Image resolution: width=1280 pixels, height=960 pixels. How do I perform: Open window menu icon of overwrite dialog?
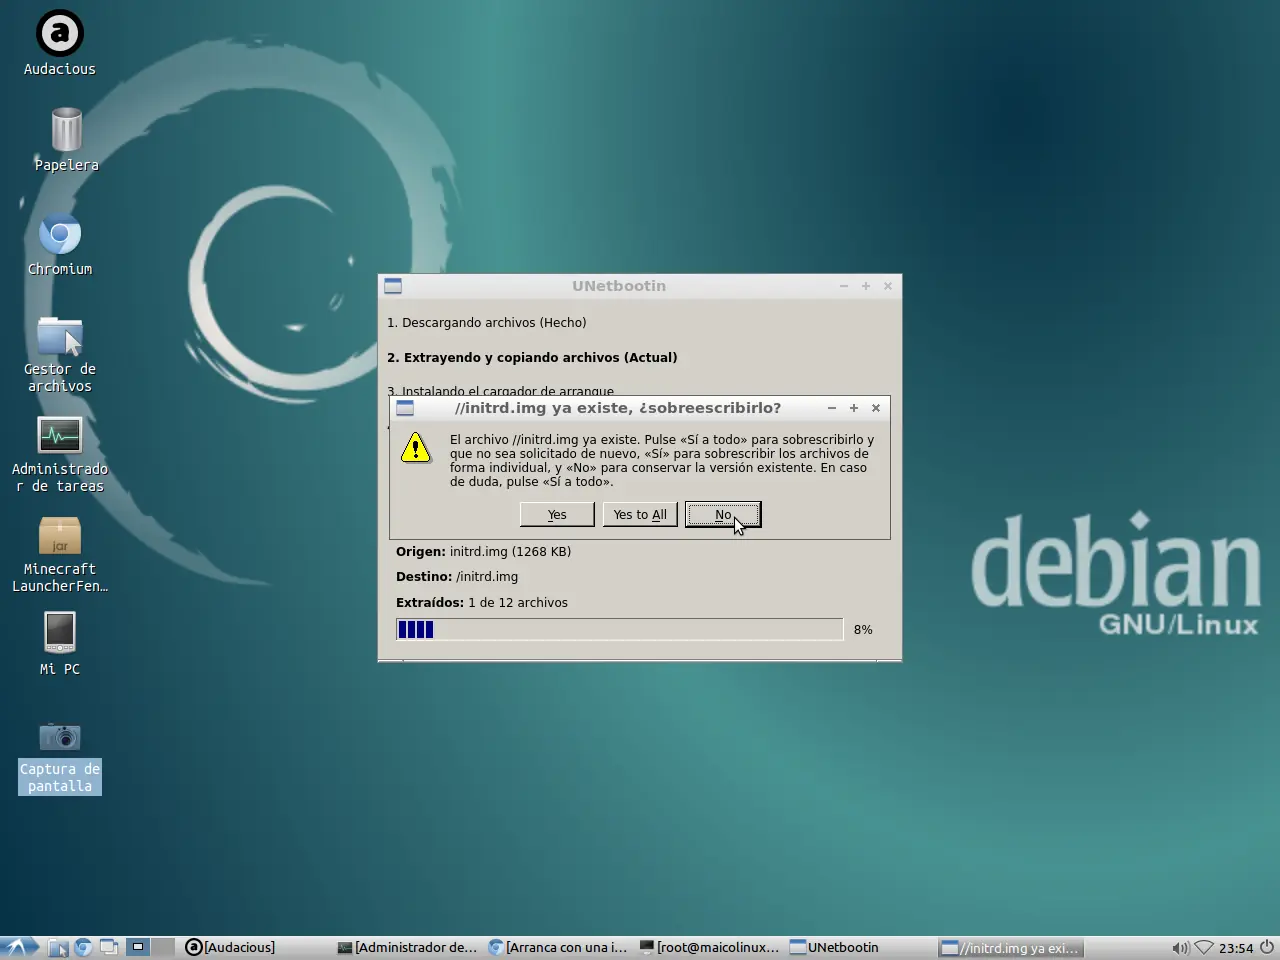pyautogui.click(x=405, y=408)
